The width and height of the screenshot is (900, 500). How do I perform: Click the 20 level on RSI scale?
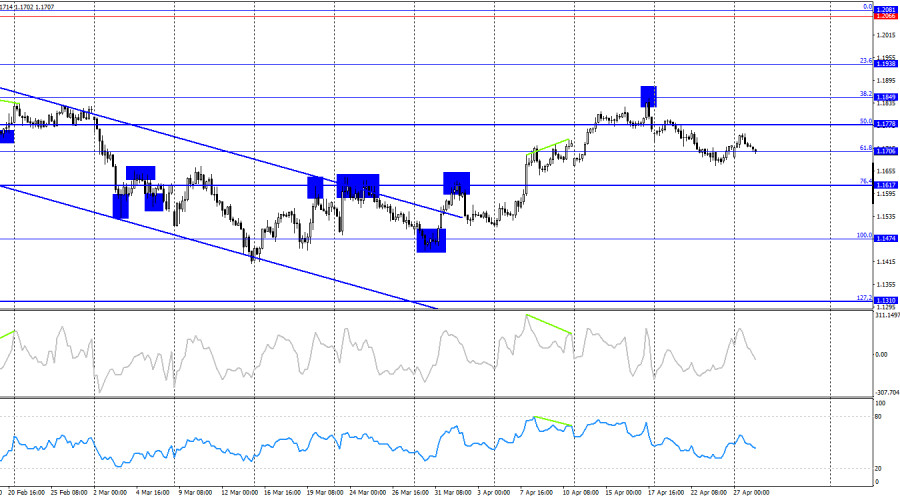pyautogui.click(x=878, y=469)
